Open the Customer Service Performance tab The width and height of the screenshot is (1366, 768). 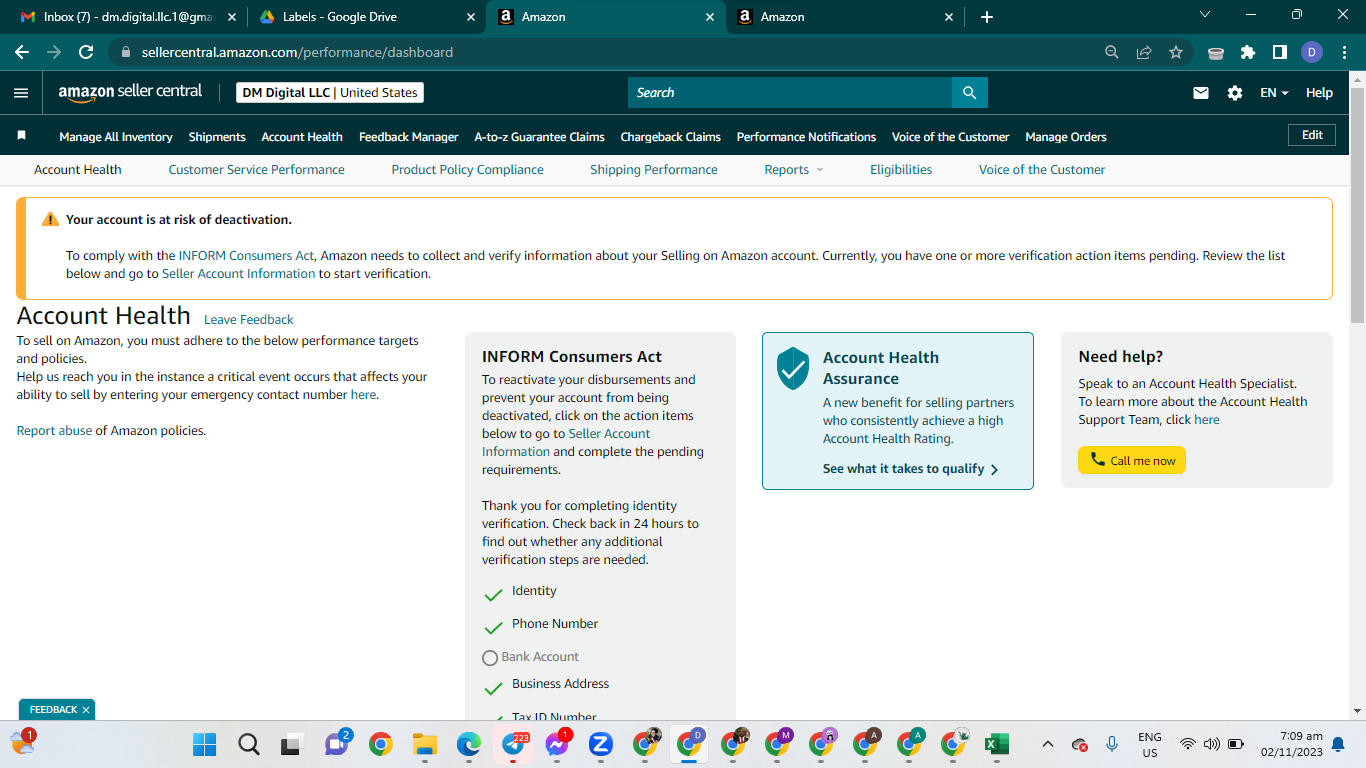point(256,170)
